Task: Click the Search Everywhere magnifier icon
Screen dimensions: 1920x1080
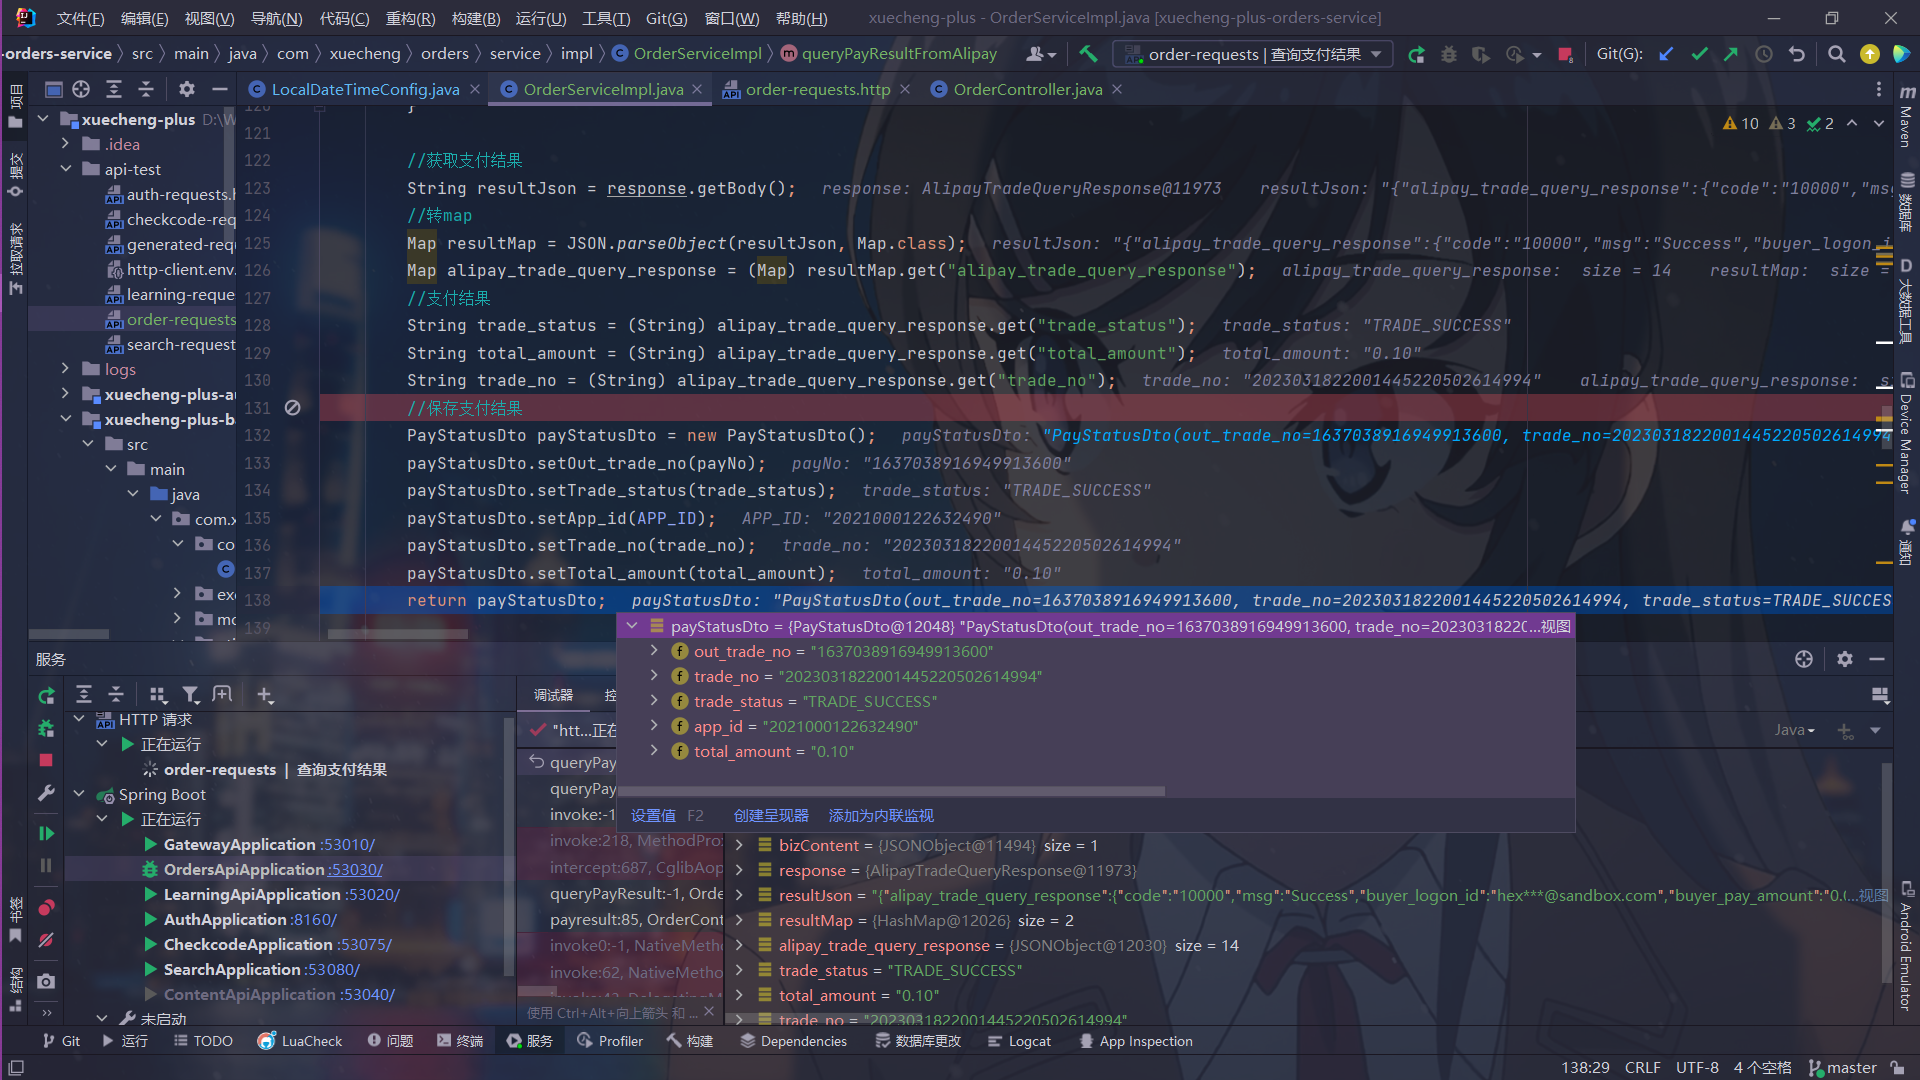Action: (1836, 54)
